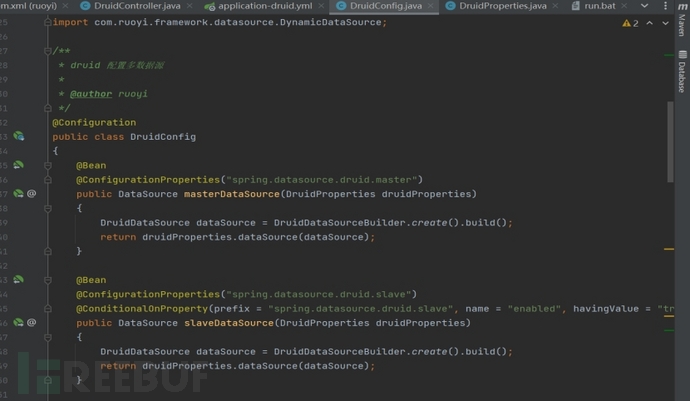The width and height of the screenshot is (690, 401).
Task: Click the @ gutter marker beside masterDataSource
Action: pyautogui.click(x=32, y=193)
